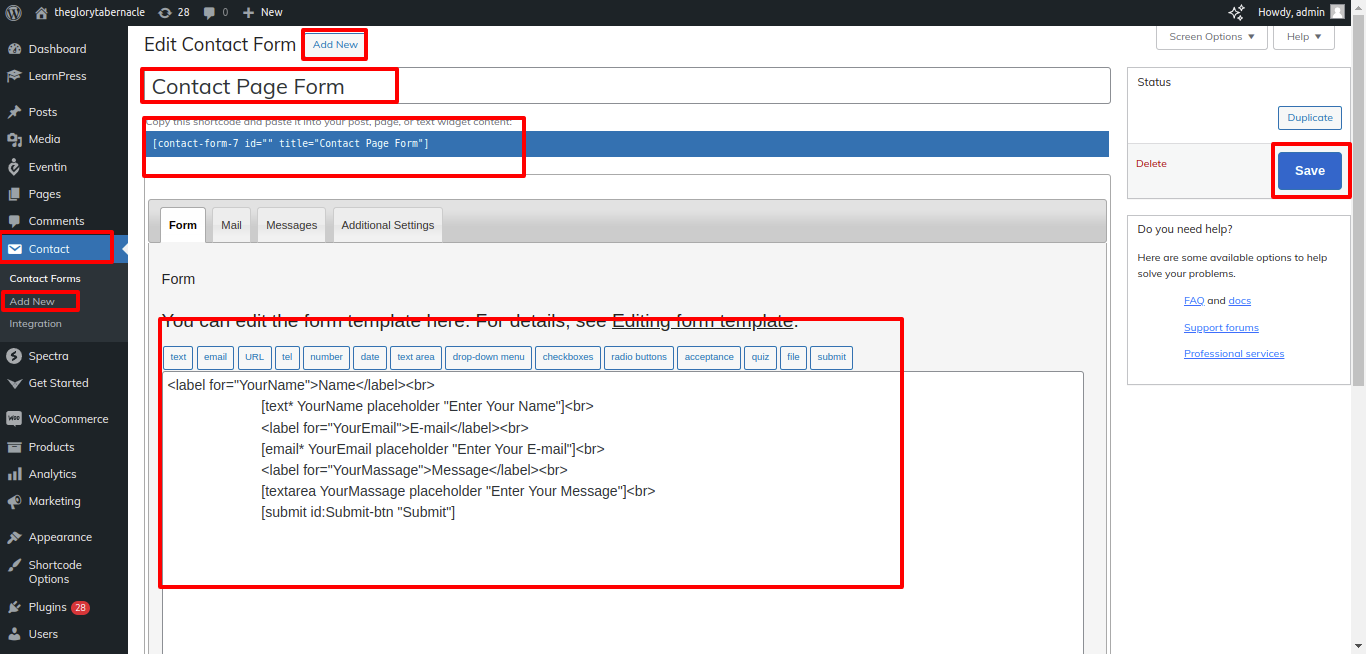Open the Dashboard sidebar menu item
The height and width of the screenshot is (654, 1366).
pyautogui.click(x=57, y=49)
